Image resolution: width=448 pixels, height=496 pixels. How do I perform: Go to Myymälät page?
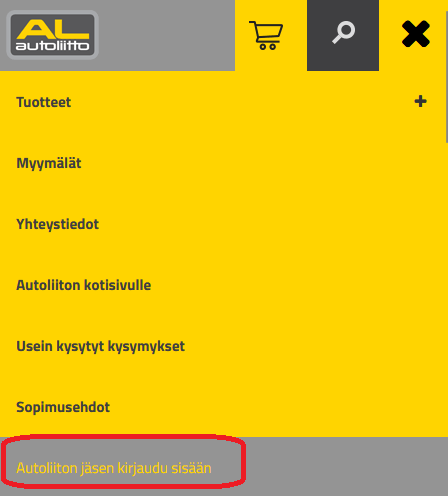[x=49, y=163]
